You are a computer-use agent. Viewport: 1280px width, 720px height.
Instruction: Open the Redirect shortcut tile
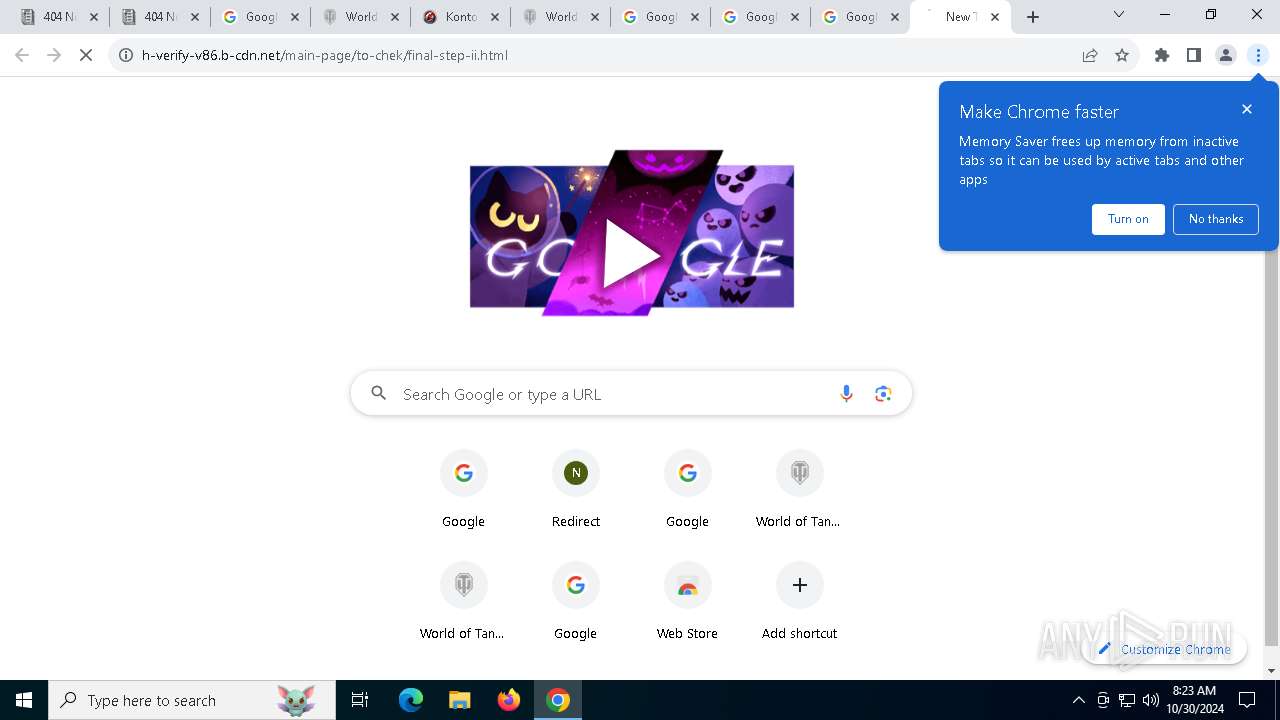click(x=576, y=488)
